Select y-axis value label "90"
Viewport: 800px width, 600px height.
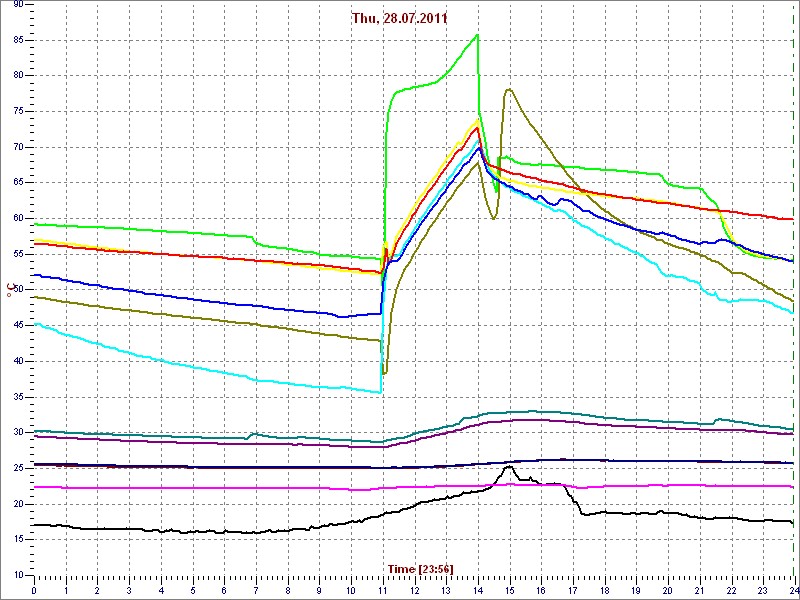click(18, 4)
